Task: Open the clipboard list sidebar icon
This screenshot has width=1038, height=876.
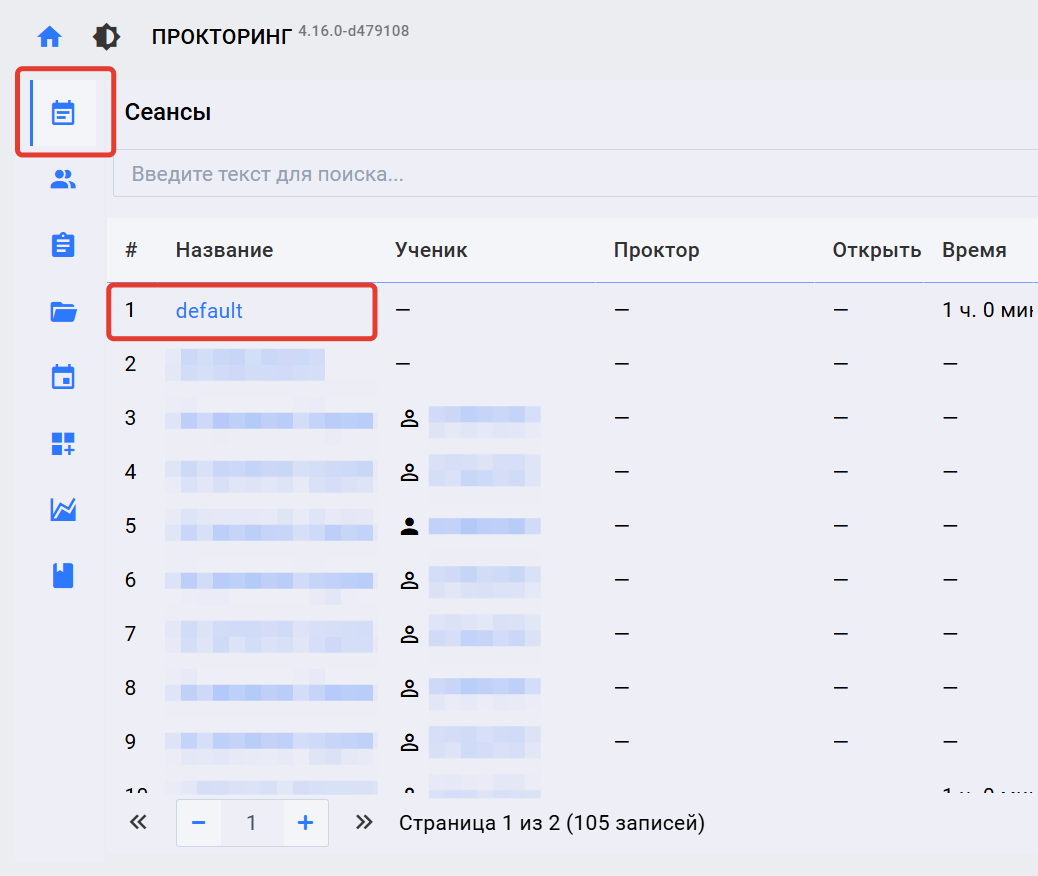Action: 63,246
